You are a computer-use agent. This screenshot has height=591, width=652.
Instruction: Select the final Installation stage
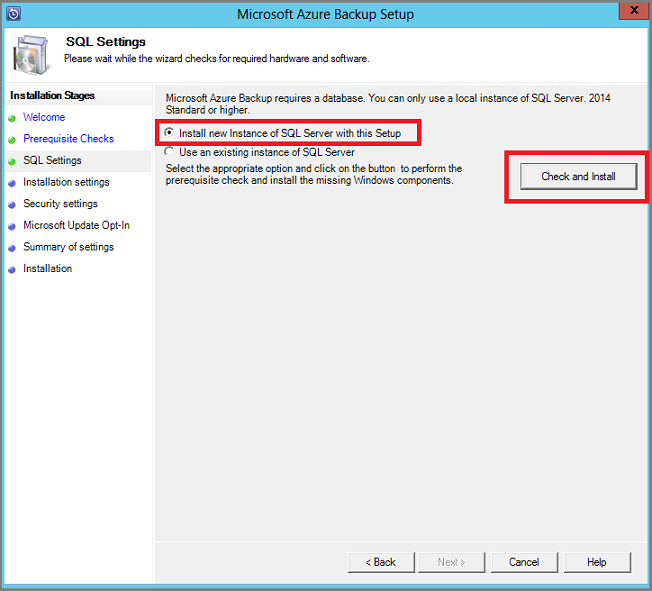click(47, 269)
